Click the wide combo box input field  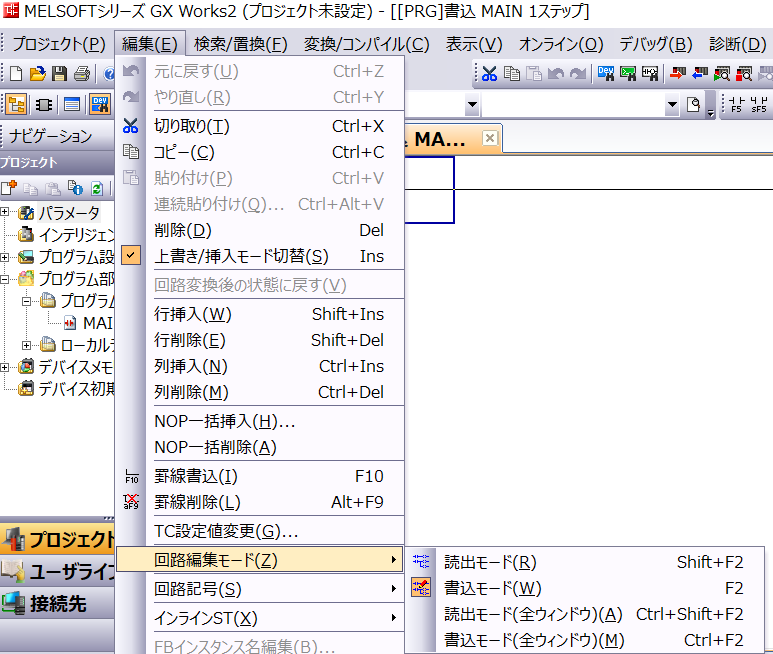pos(573,104)
